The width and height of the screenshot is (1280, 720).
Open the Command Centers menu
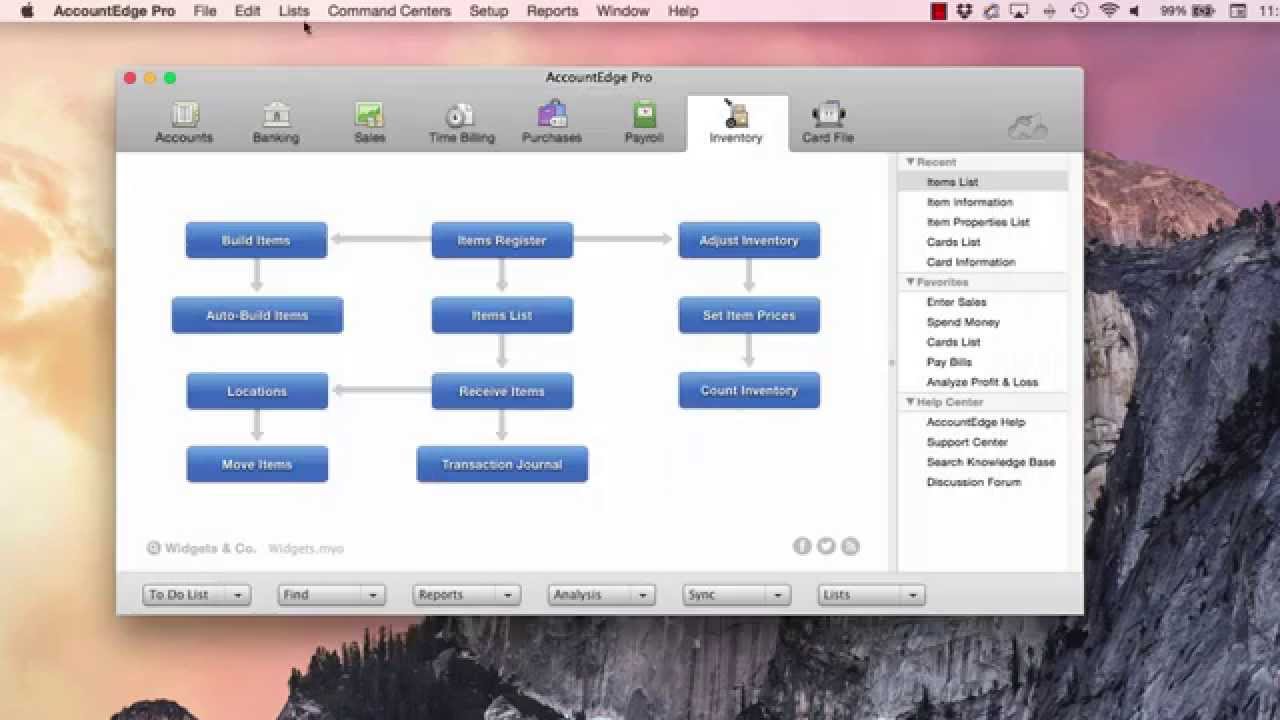[389, 11]
